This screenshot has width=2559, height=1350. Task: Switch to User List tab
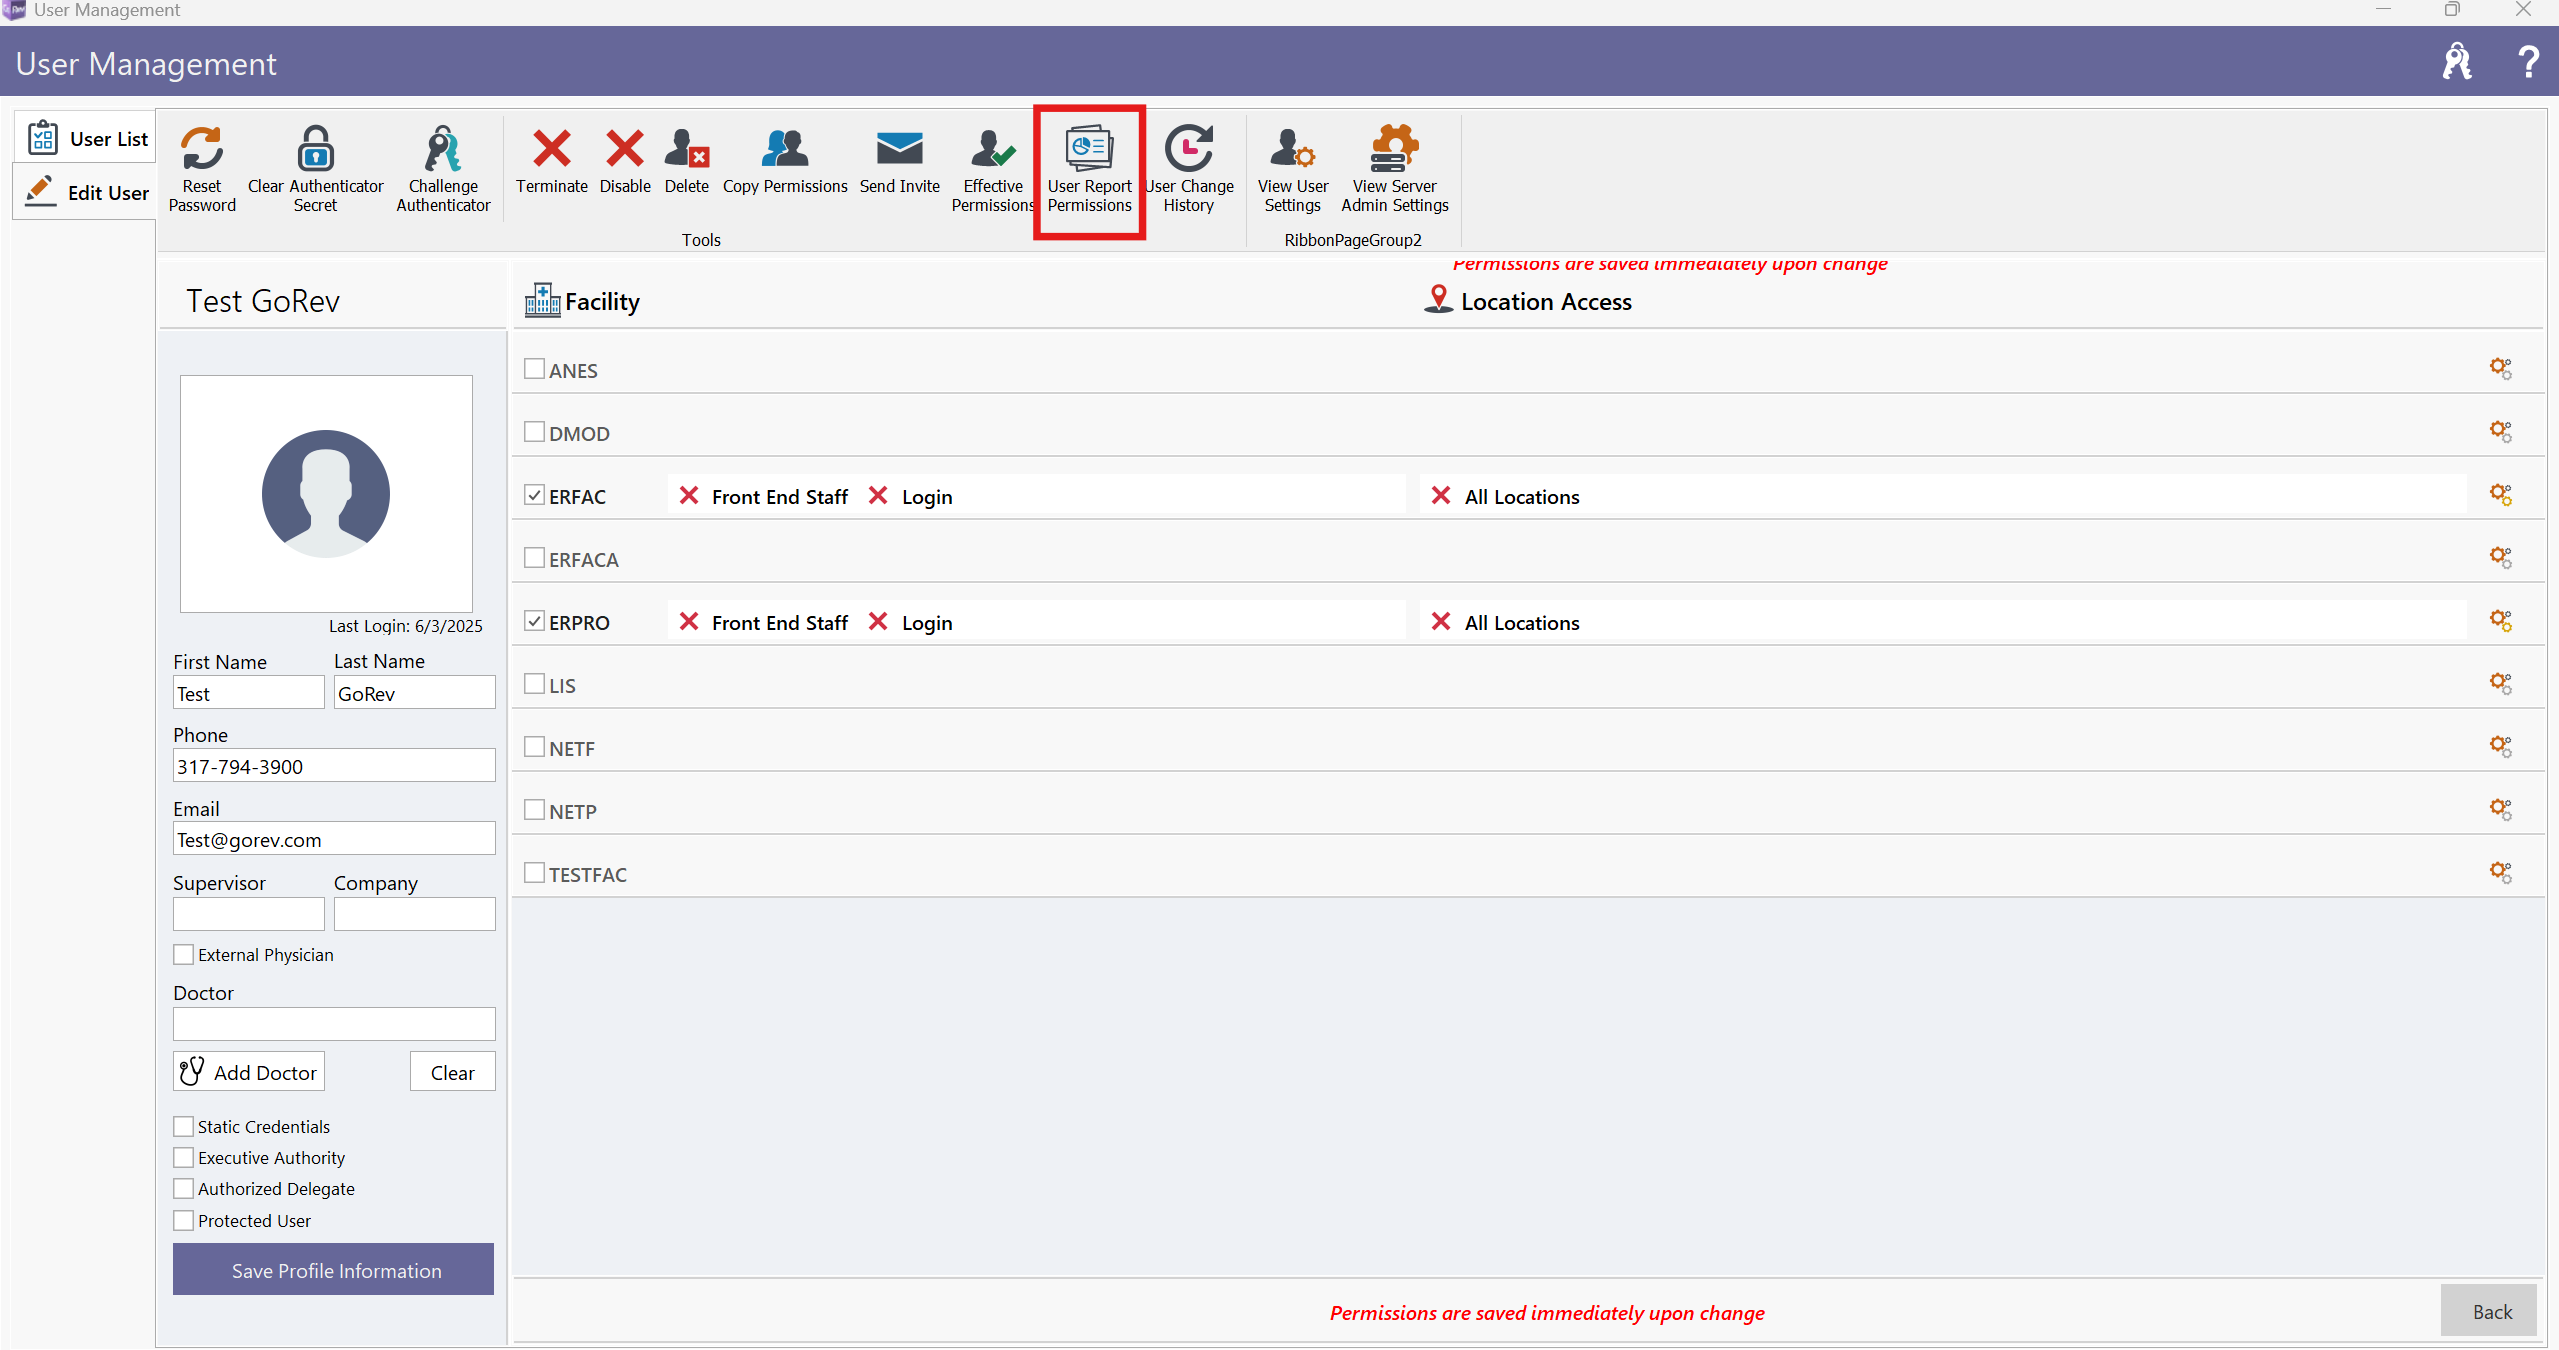pos(87,138)
